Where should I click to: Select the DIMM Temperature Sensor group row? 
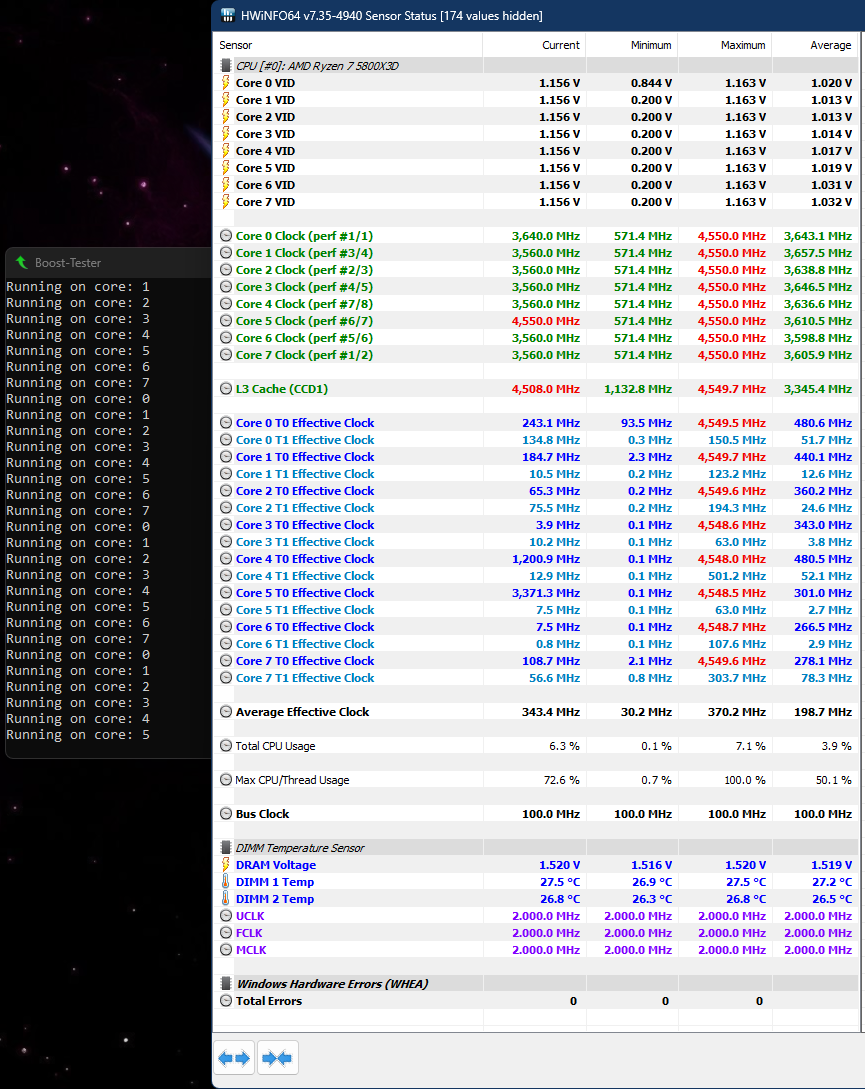pyautogui.click(x=536, y=848)
